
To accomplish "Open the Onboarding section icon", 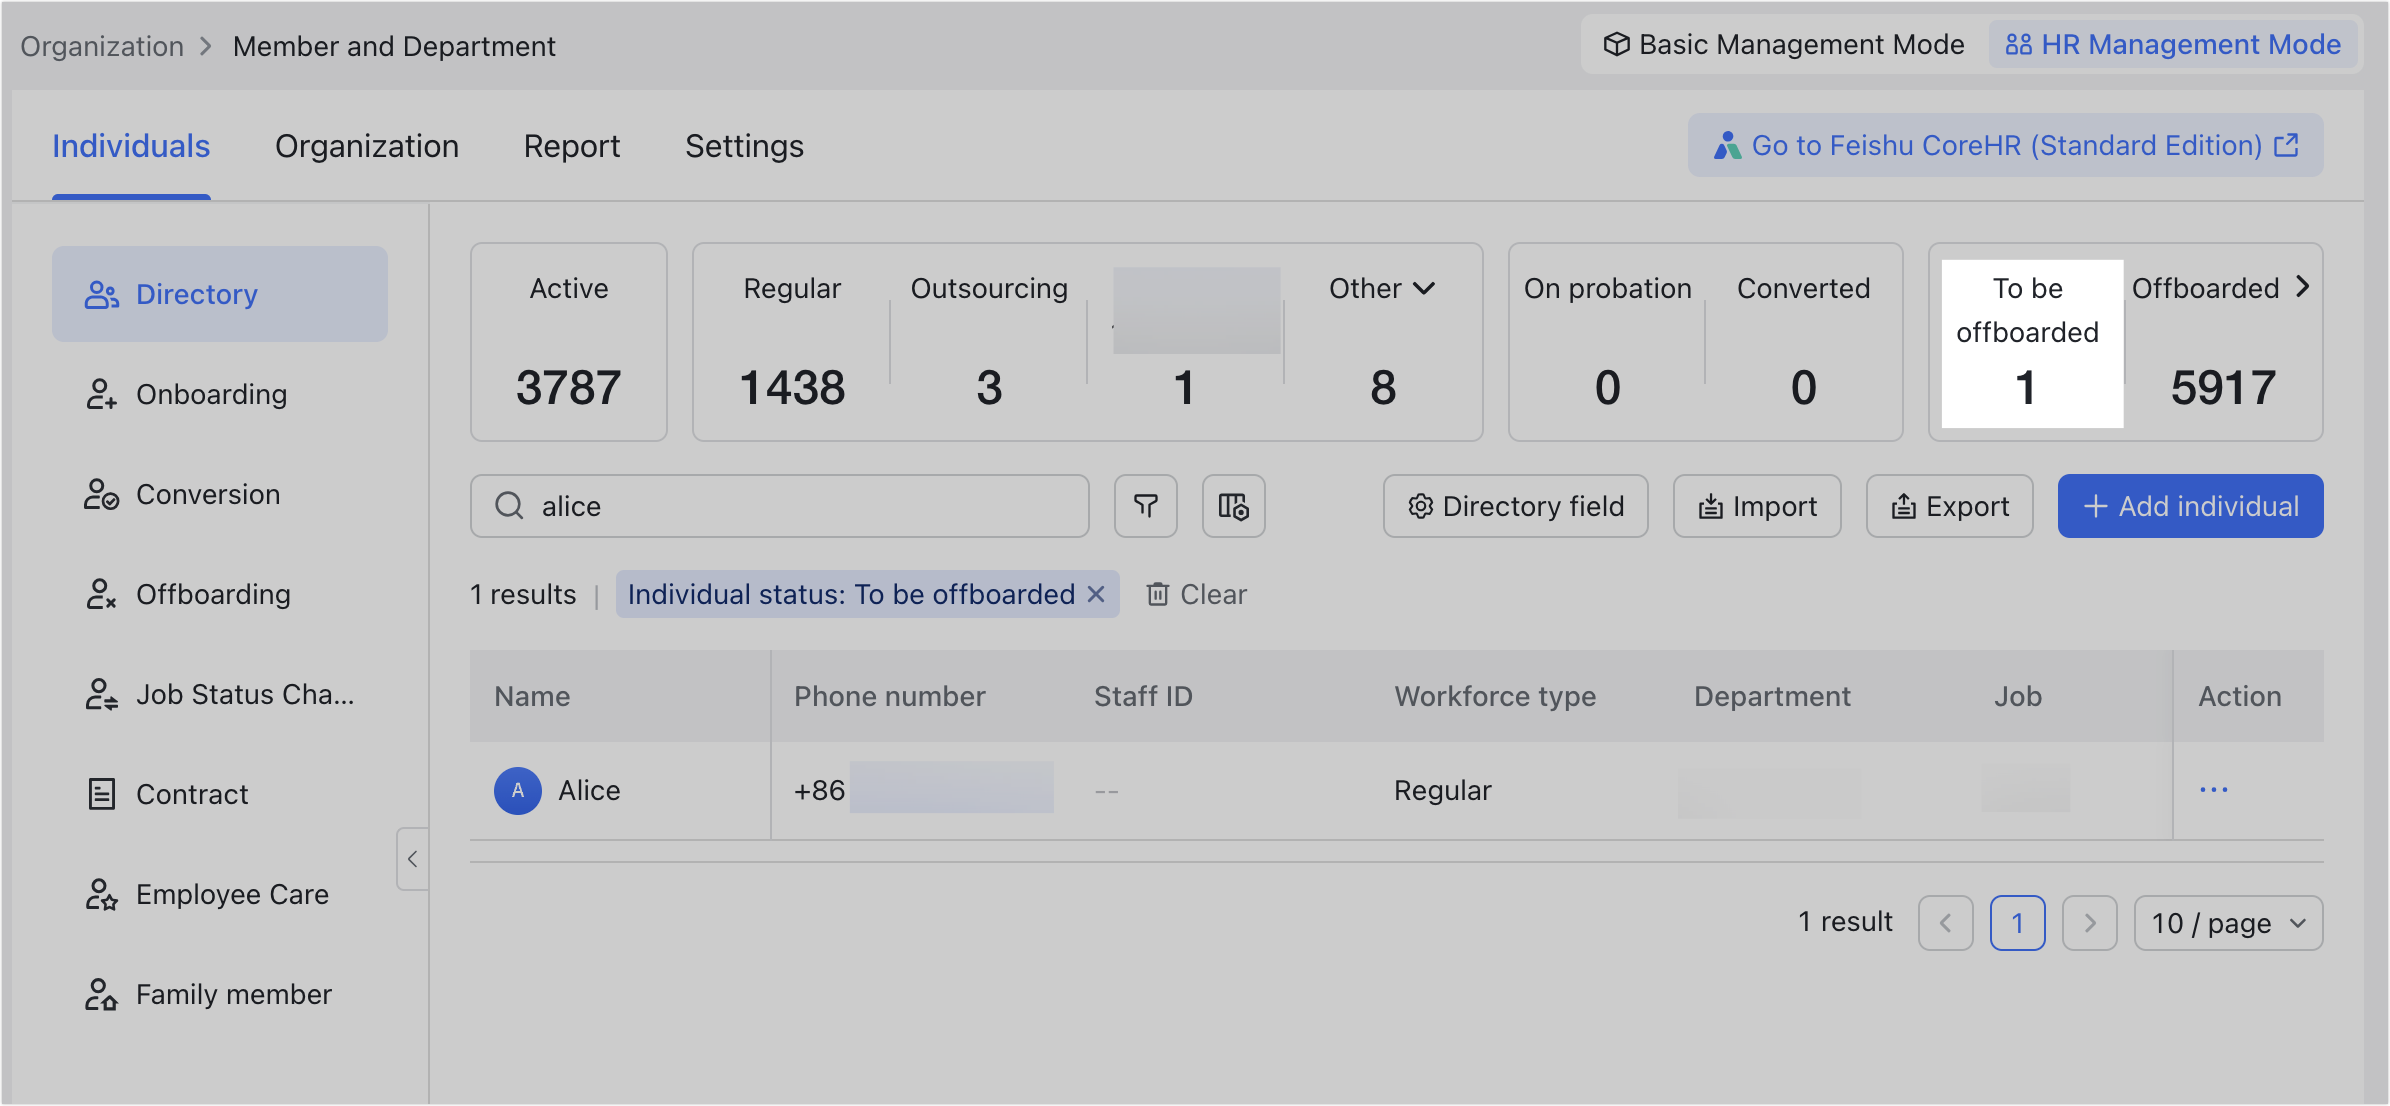I will click(100, 395).
